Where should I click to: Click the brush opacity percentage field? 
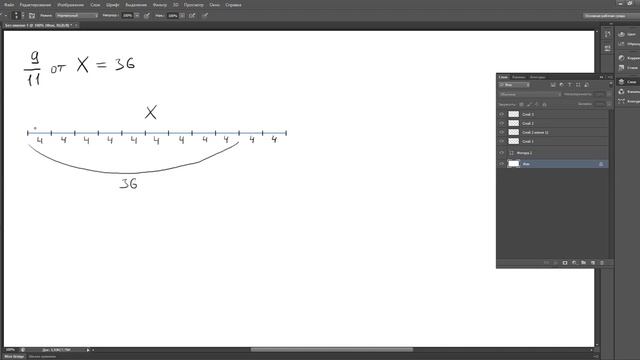pos(127,16)
